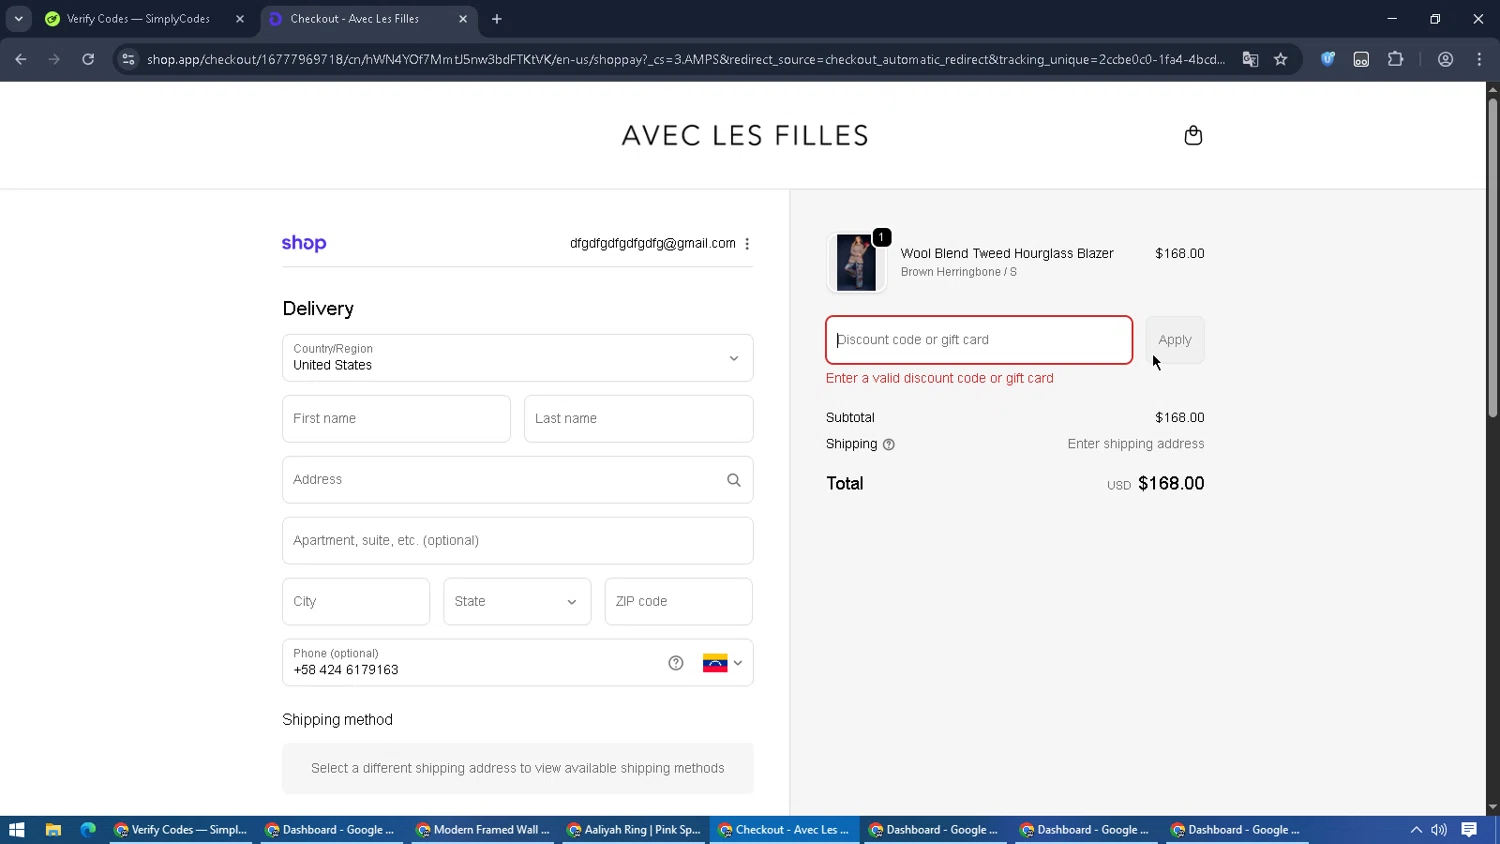Image resolution: width=1500 pixels, height=844 pixels.
Task: Click the ZIP code field
Action: click(678, 602)
